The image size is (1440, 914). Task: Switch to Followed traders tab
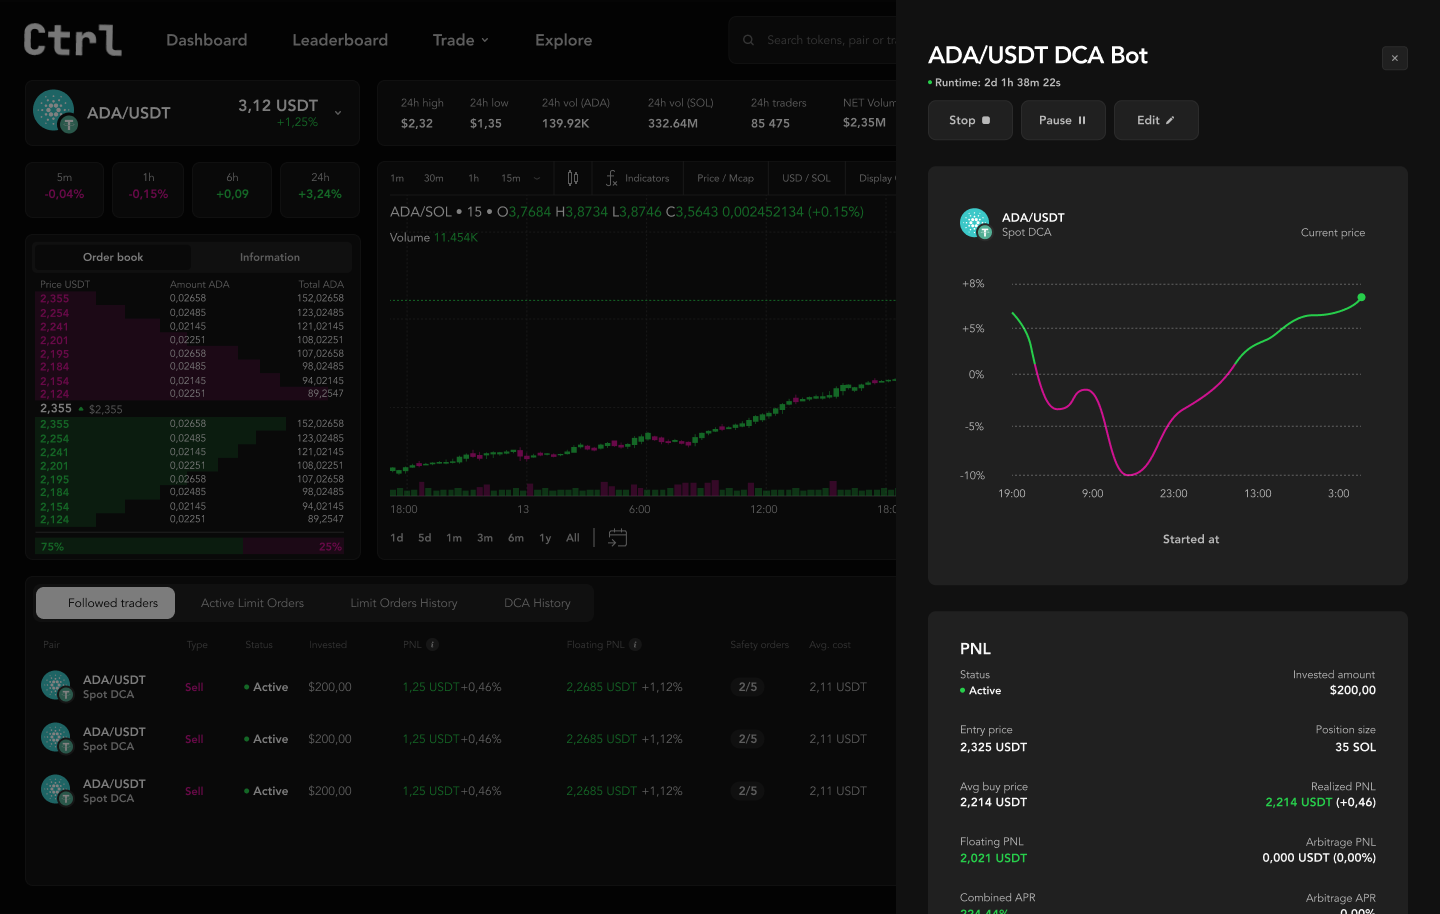pos(106,603)
